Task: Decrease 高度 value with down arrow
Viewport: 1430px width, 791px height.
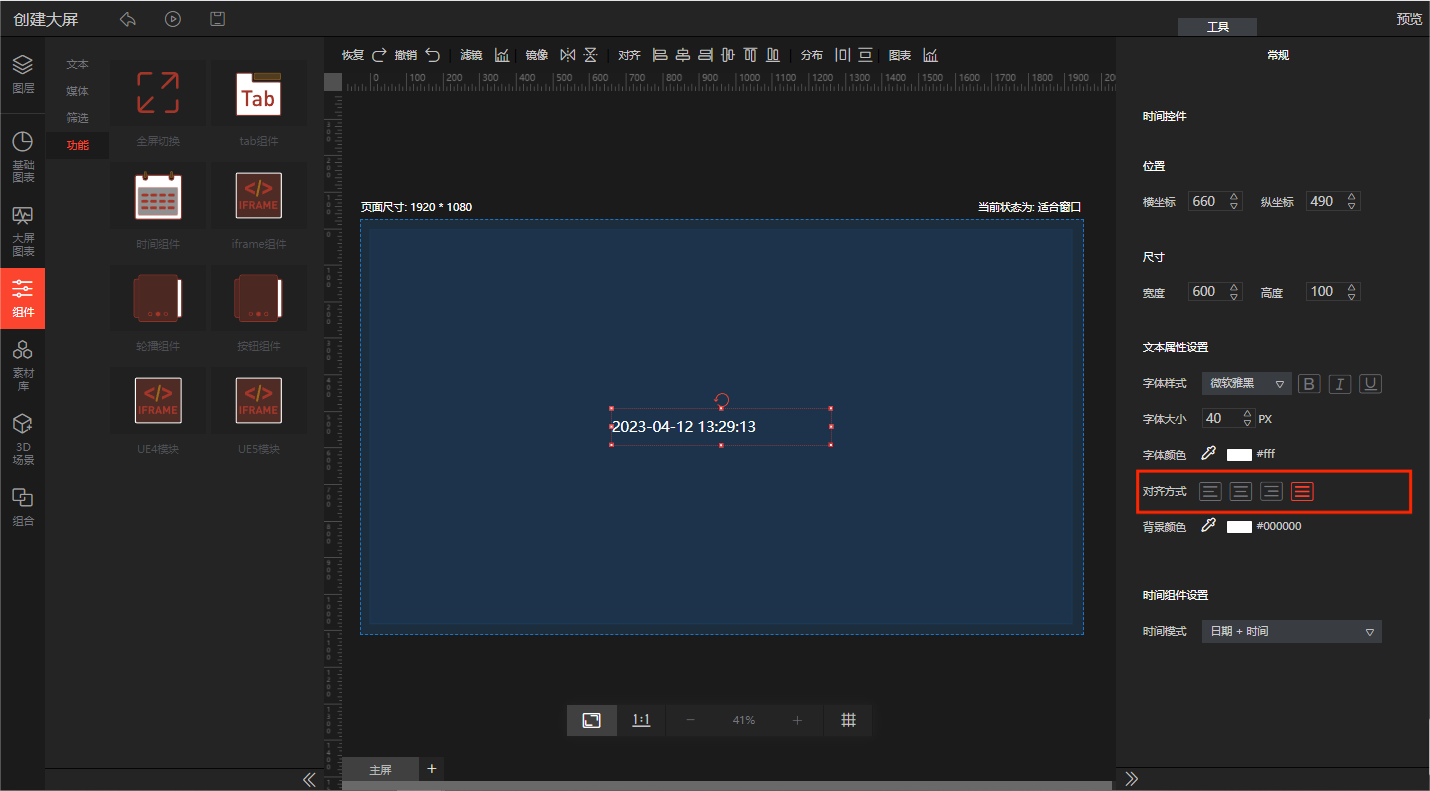Action: 1352,297
